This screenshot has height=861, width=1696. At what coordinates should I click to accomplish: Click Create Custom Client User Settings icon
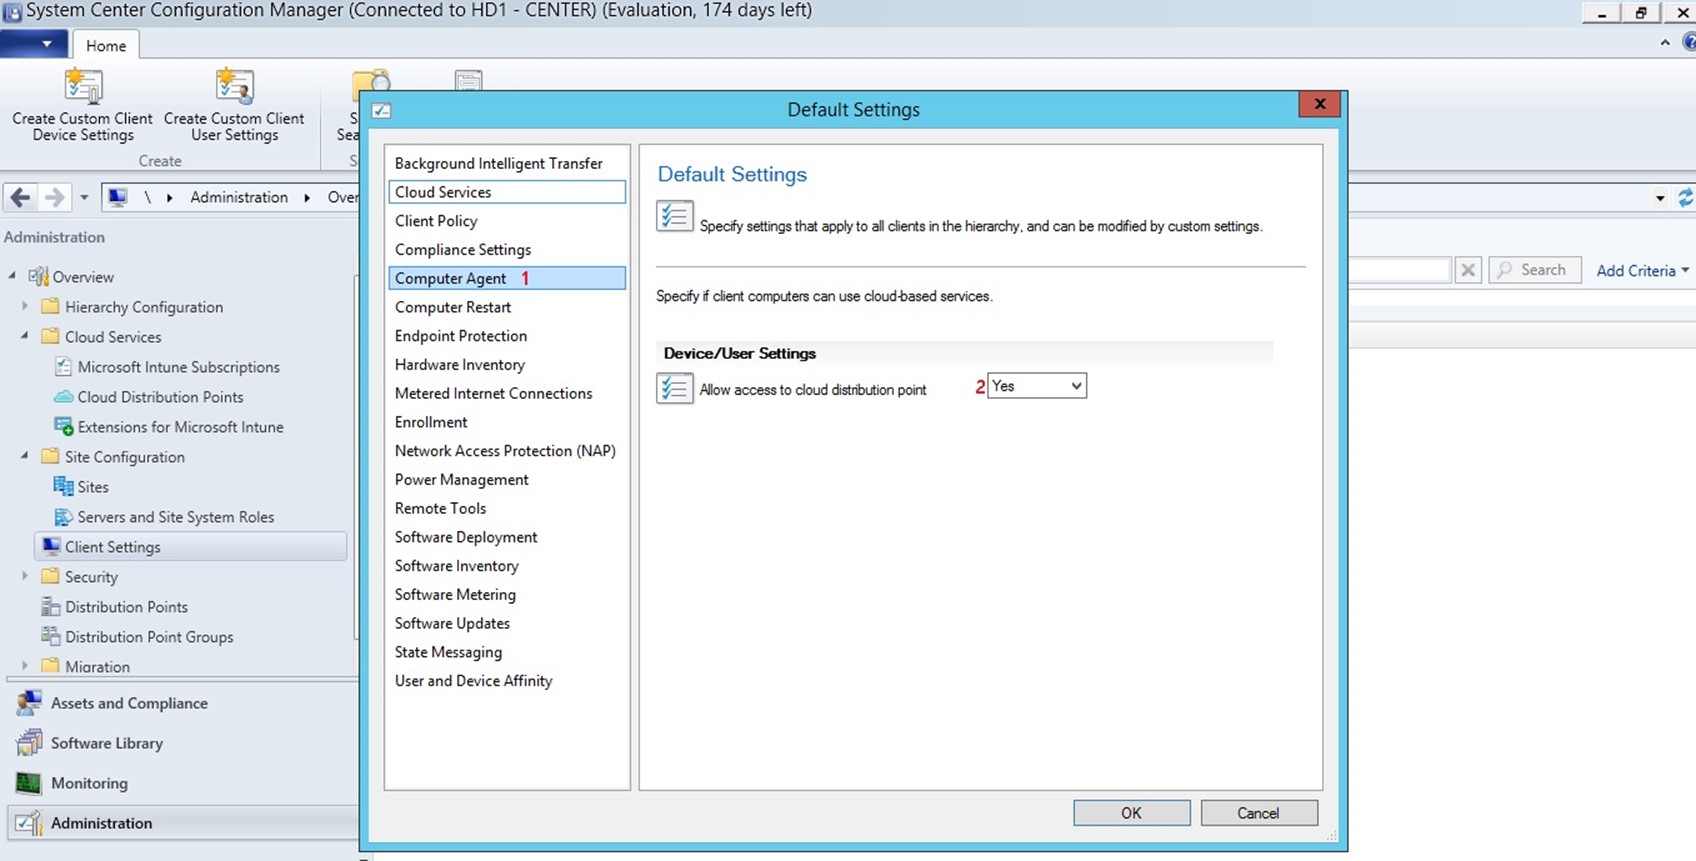(235, 87)
